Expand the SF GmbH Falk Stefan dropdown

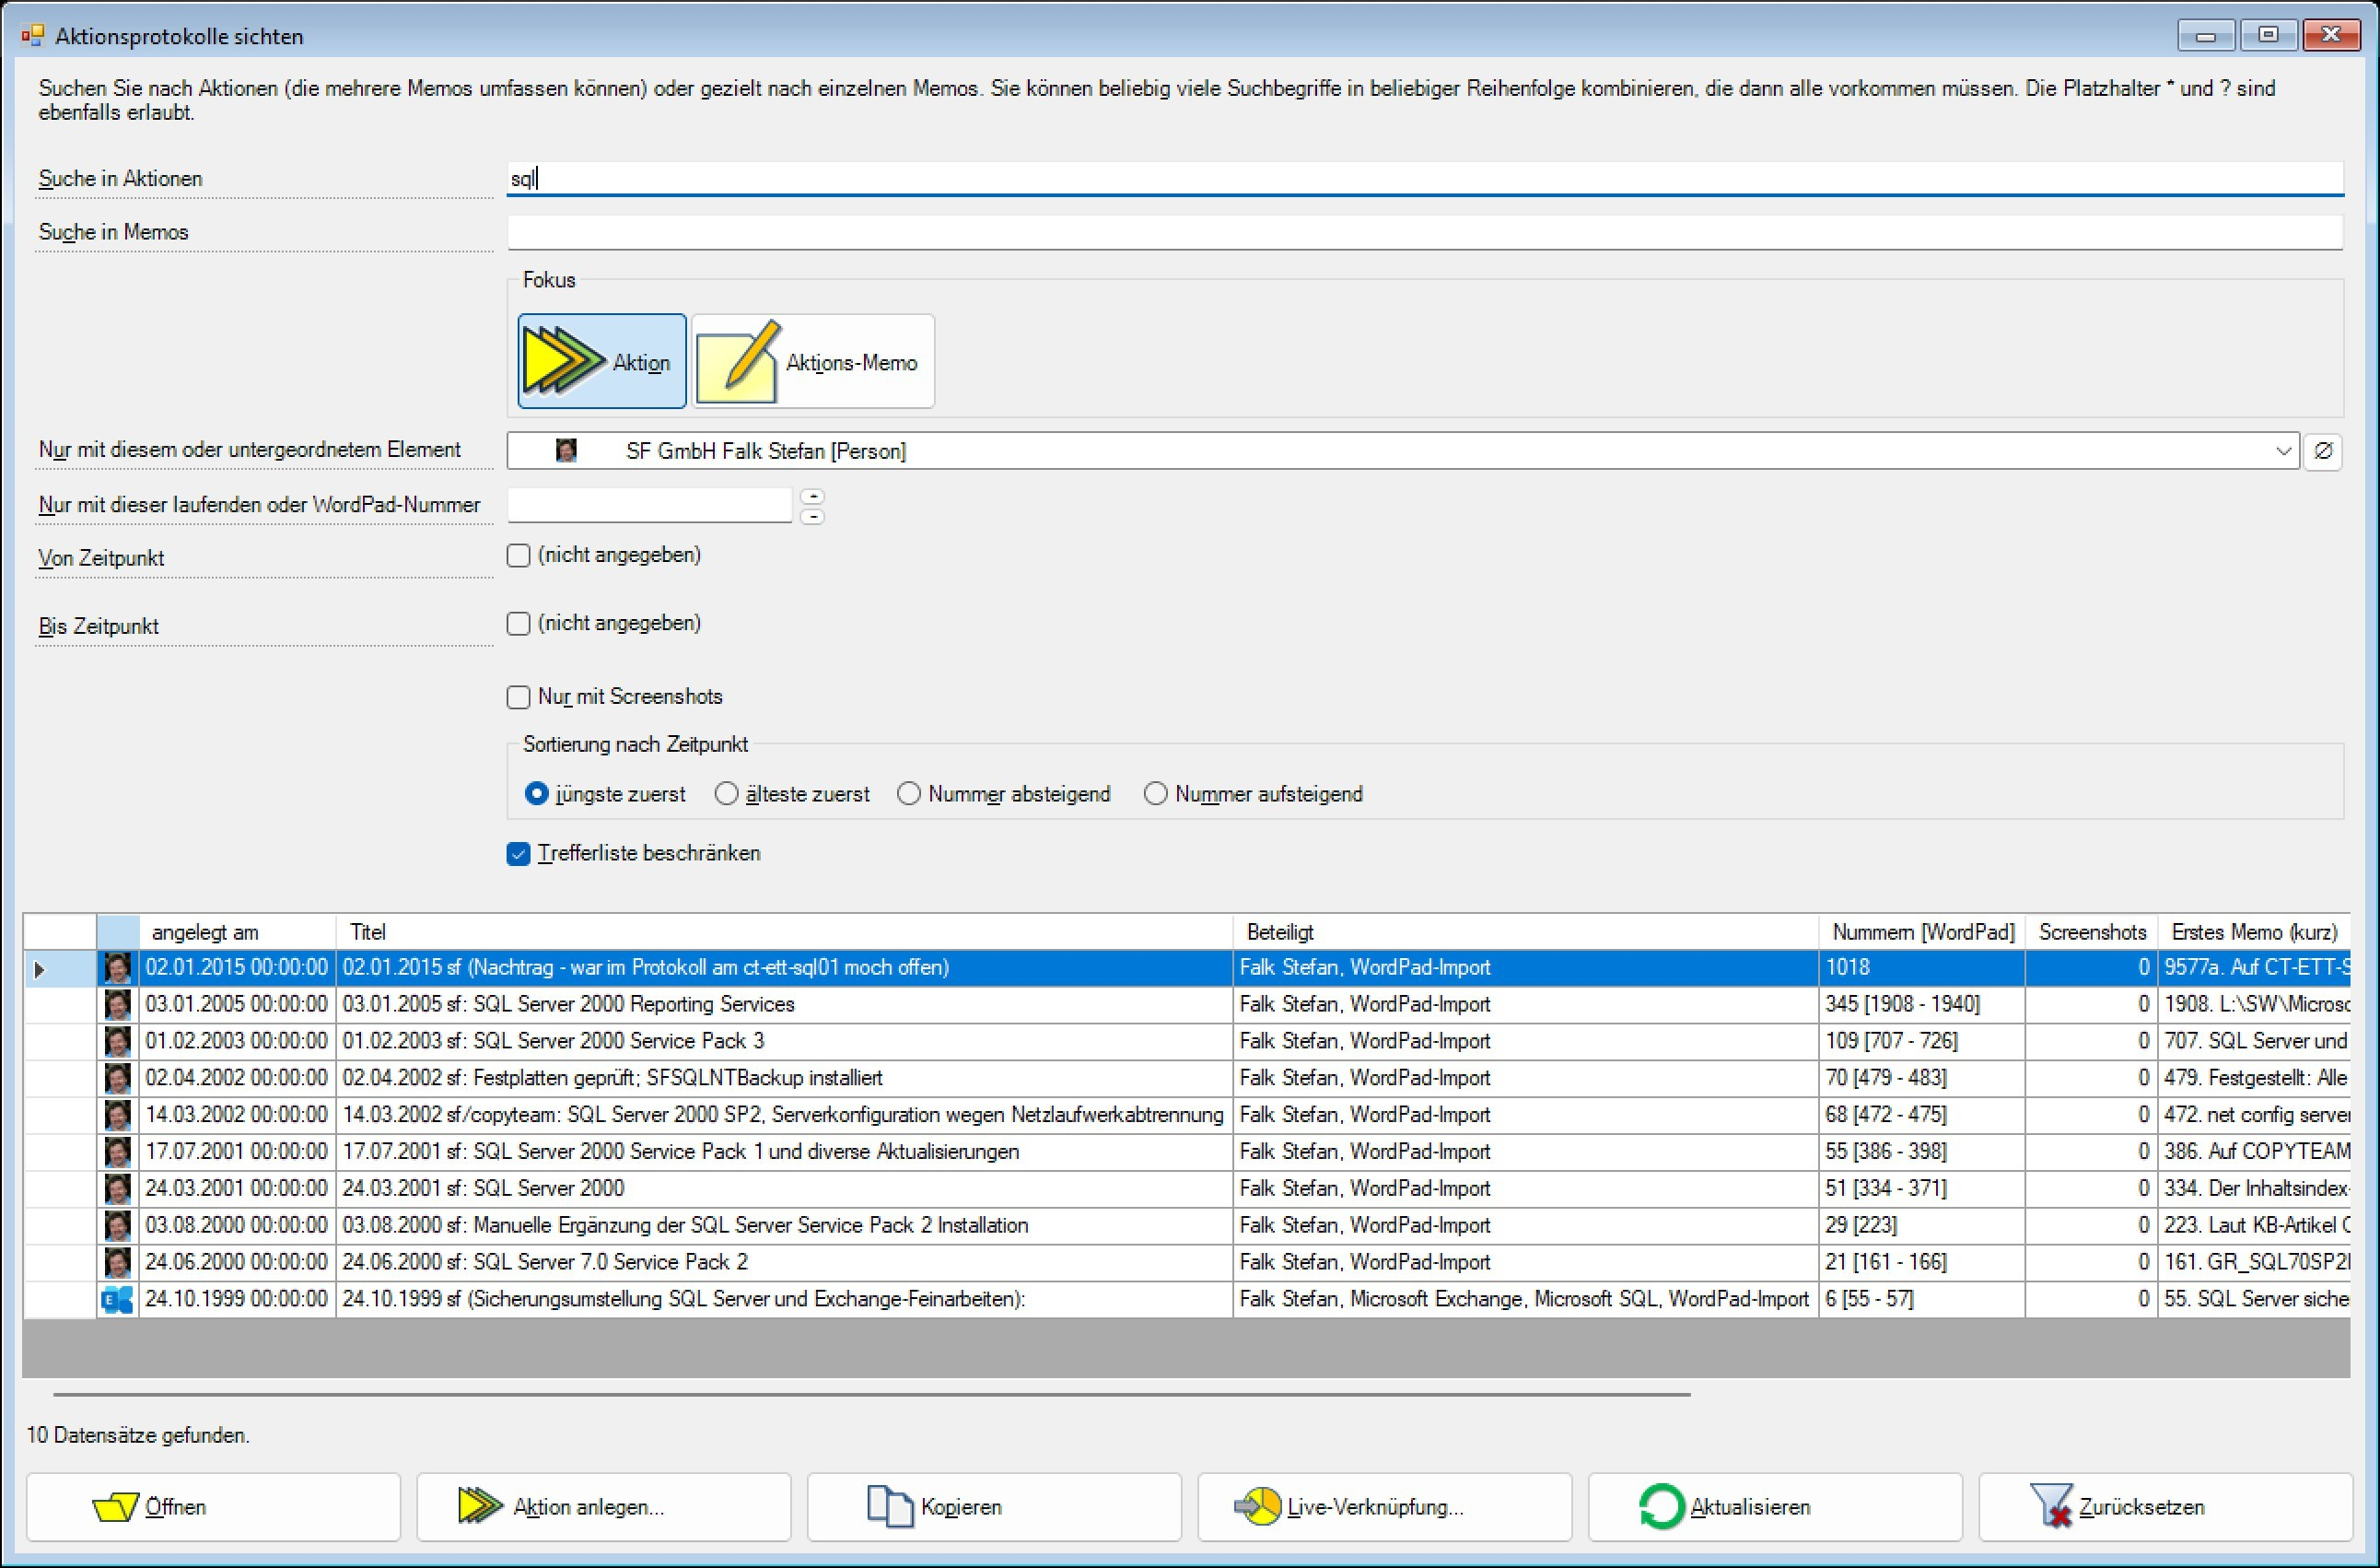point(2283,451)
